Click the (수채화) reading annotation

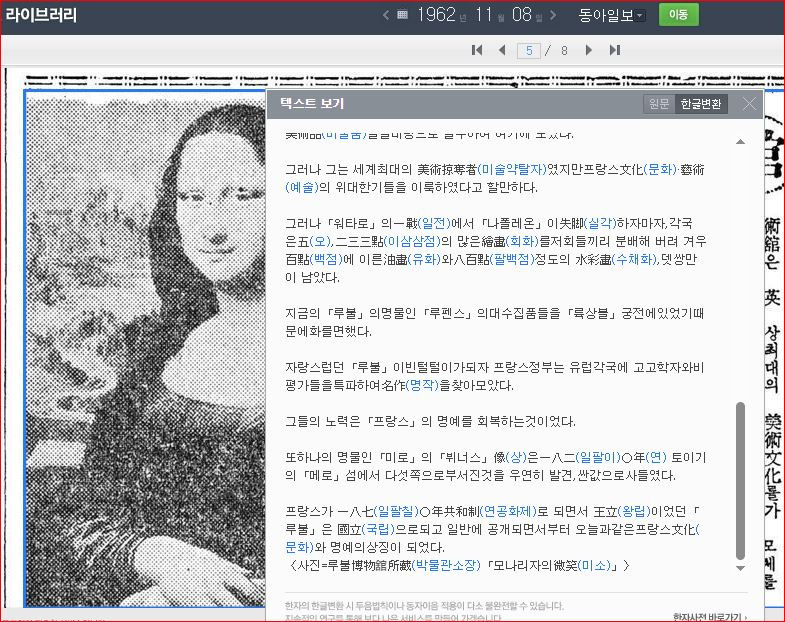pos(634,259)
